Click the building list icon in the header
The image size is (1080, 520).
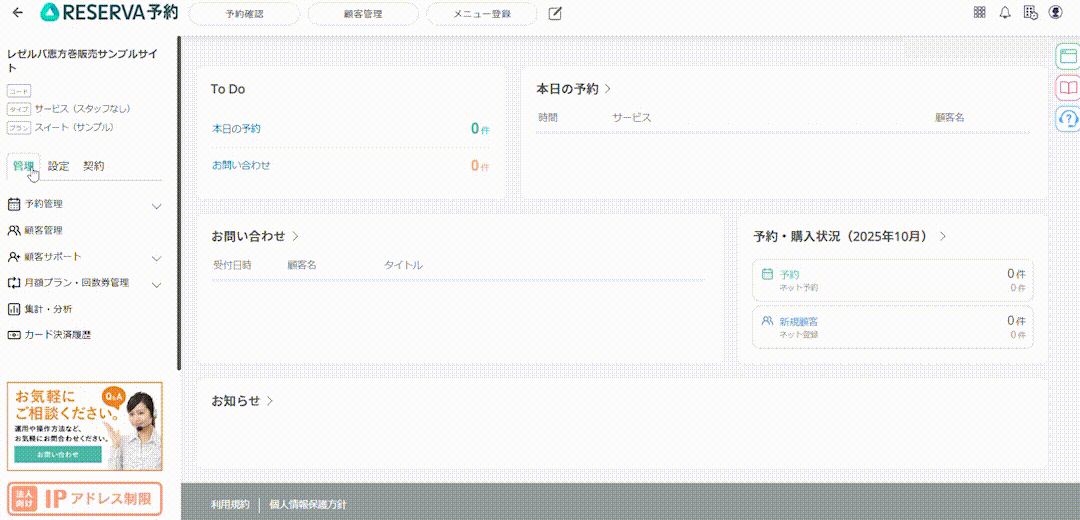coord(1030,12)
